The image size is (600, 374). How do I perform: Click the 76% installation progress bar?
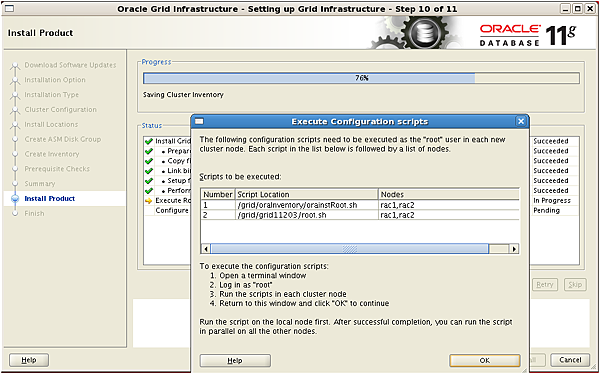[361, 78]
